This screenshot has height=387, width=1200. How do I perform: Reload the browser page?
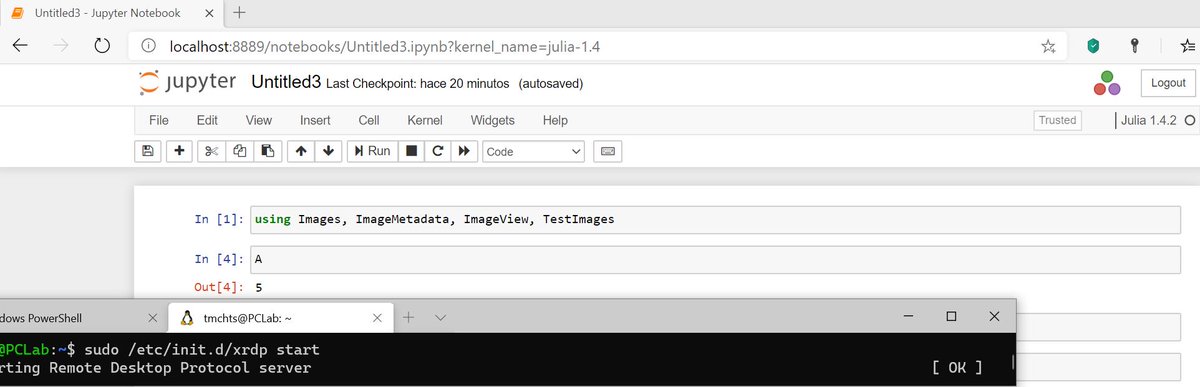101,46
